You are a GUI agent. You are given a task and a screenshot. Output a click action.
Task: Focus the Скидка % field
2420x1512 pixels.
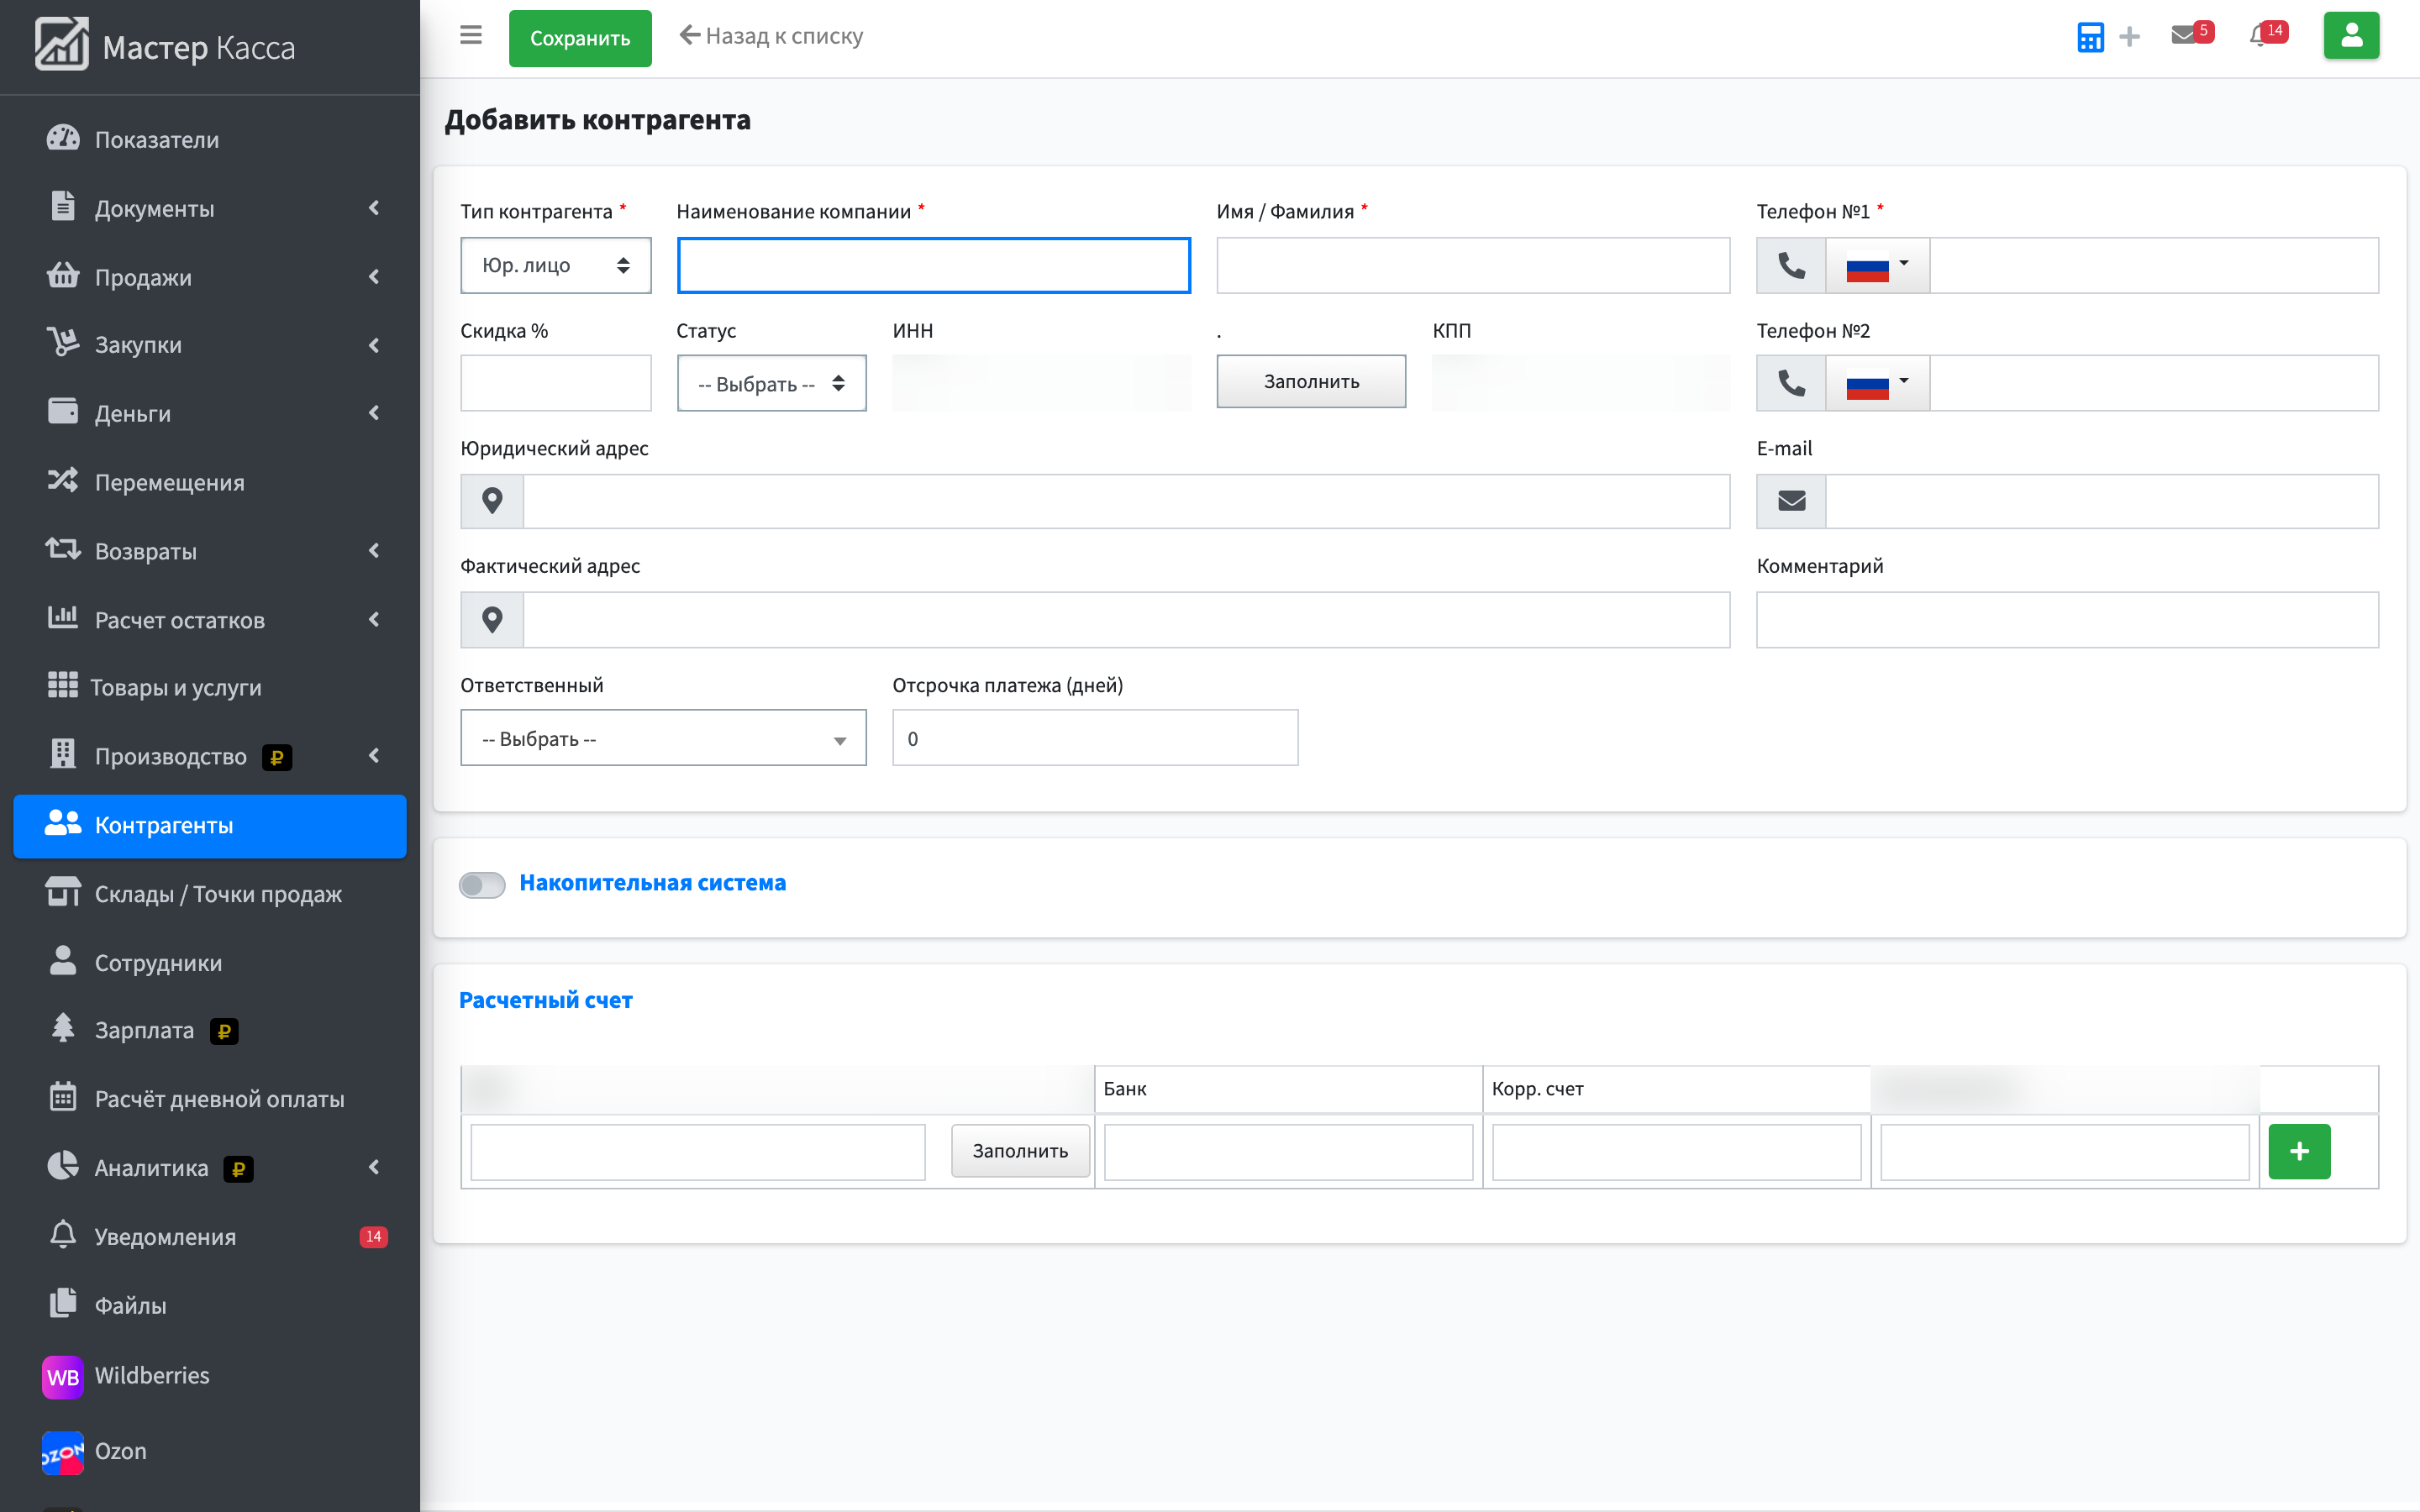coord(555,383)
